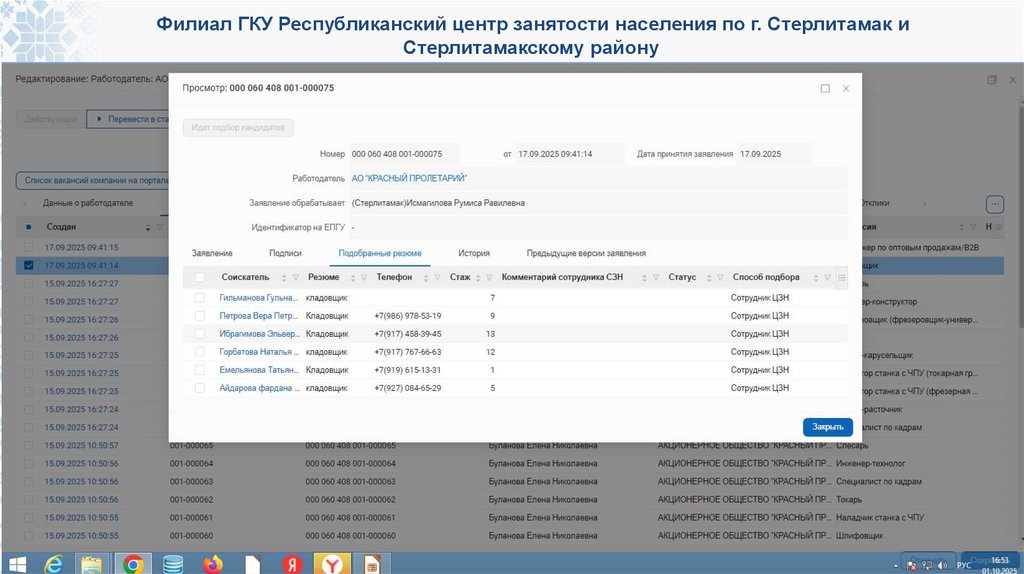Open the three-dots menu in background window
The width and height of the screenshot is (1024, 574).
tap(995, 204)
